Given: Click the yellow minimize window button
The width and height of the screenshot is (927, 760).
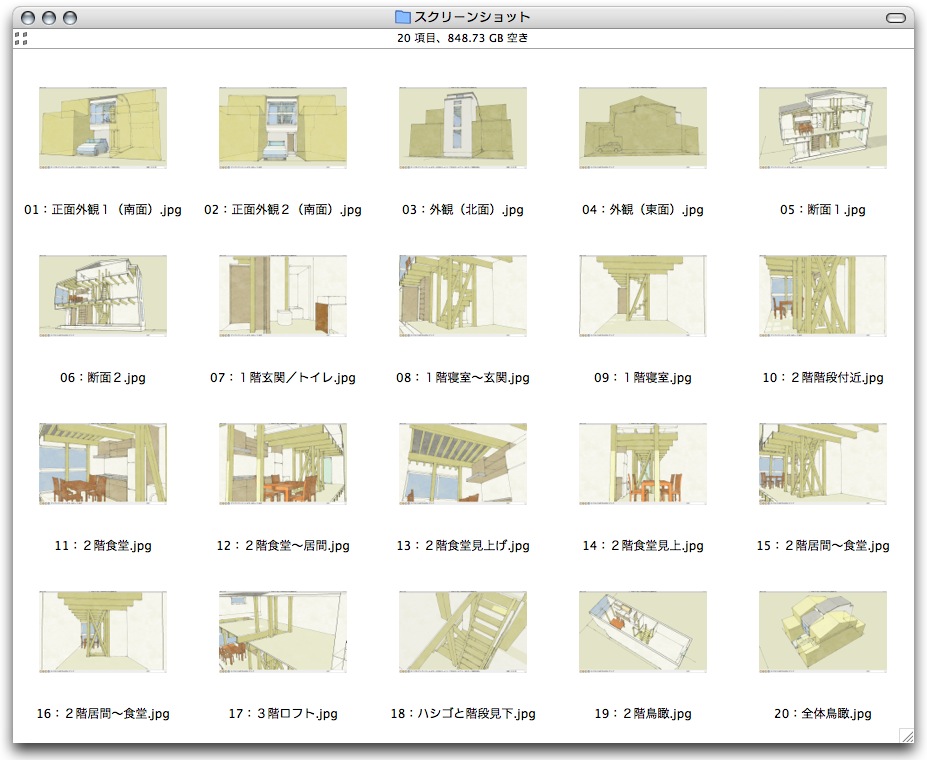Looking at the screenshot, I should (x=49, y=17).
